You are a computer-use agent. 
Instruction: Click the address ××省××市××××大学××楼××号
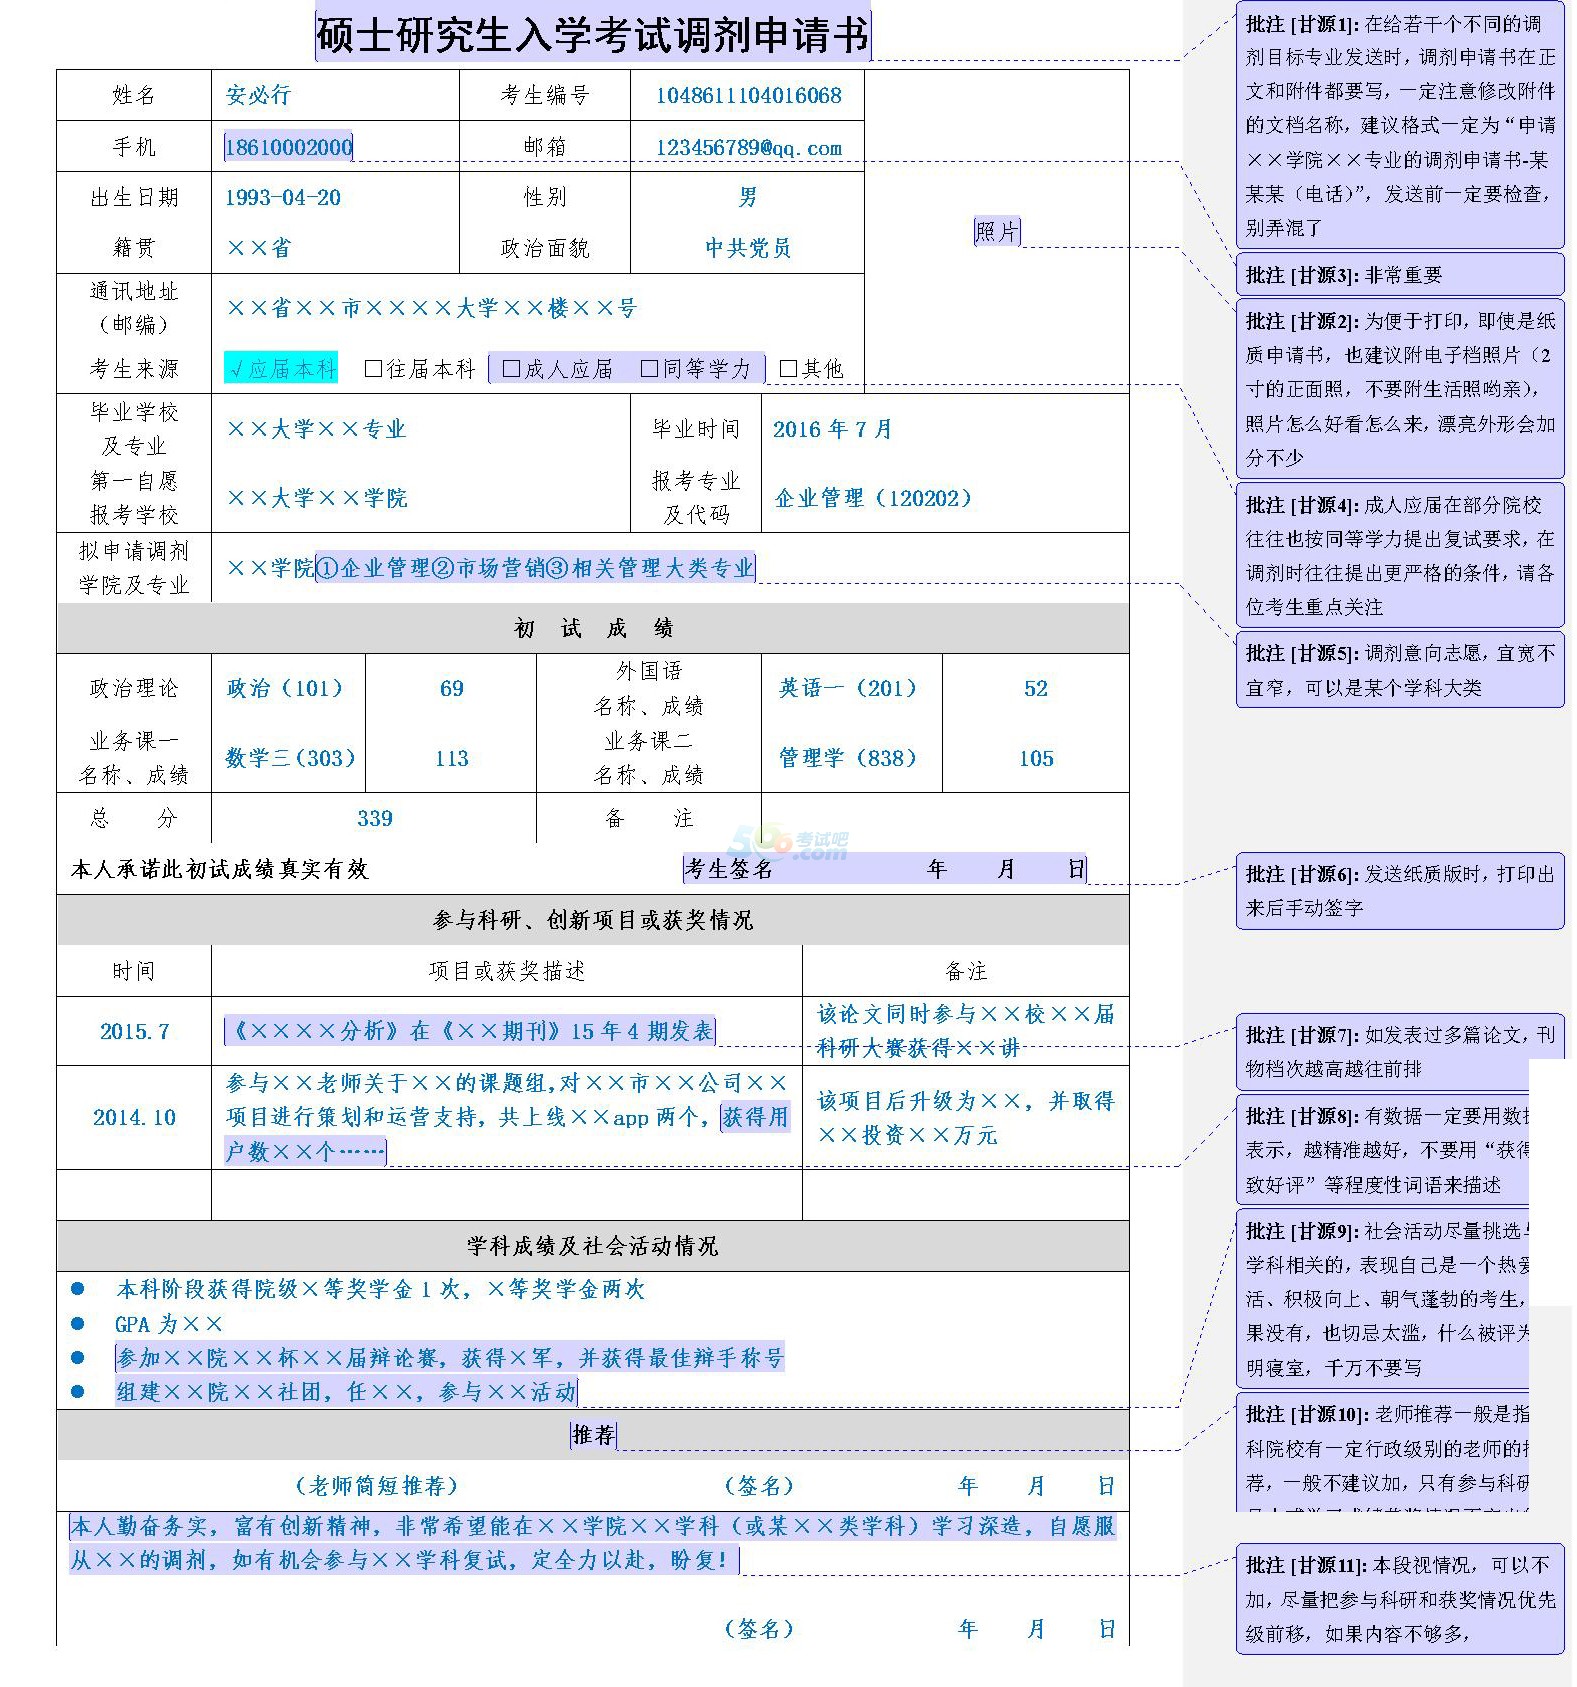point(432,308)
